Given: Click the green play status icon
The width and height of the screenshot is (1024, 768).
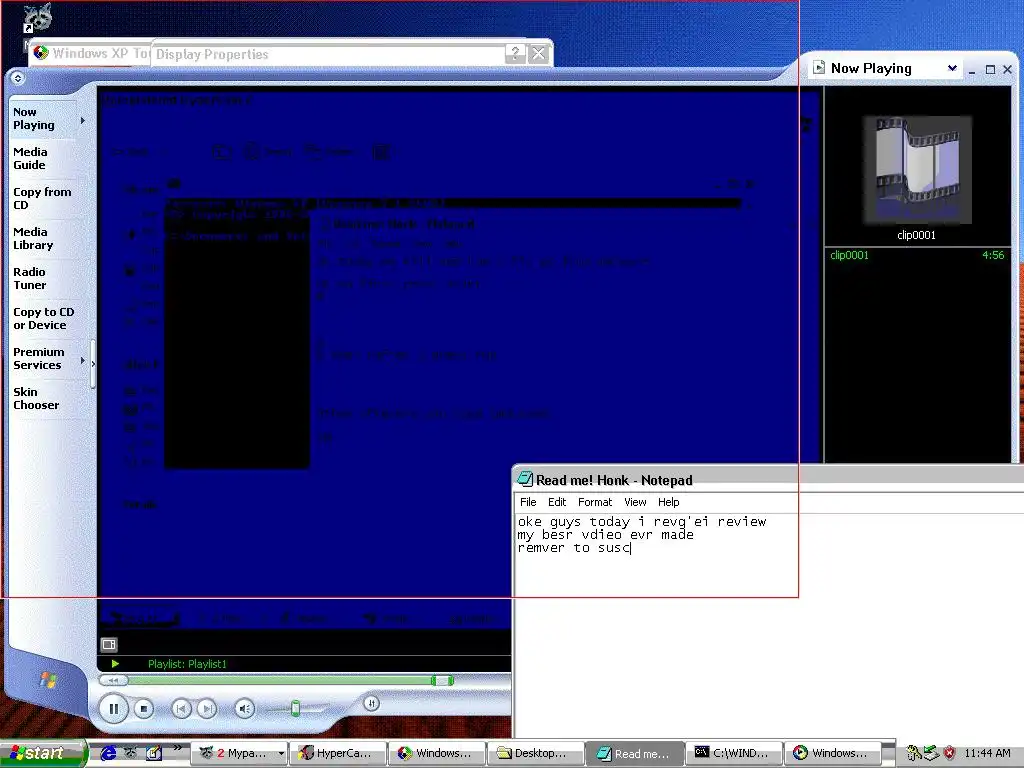Looking at the screenshot, I should click(x=115, y=664).
